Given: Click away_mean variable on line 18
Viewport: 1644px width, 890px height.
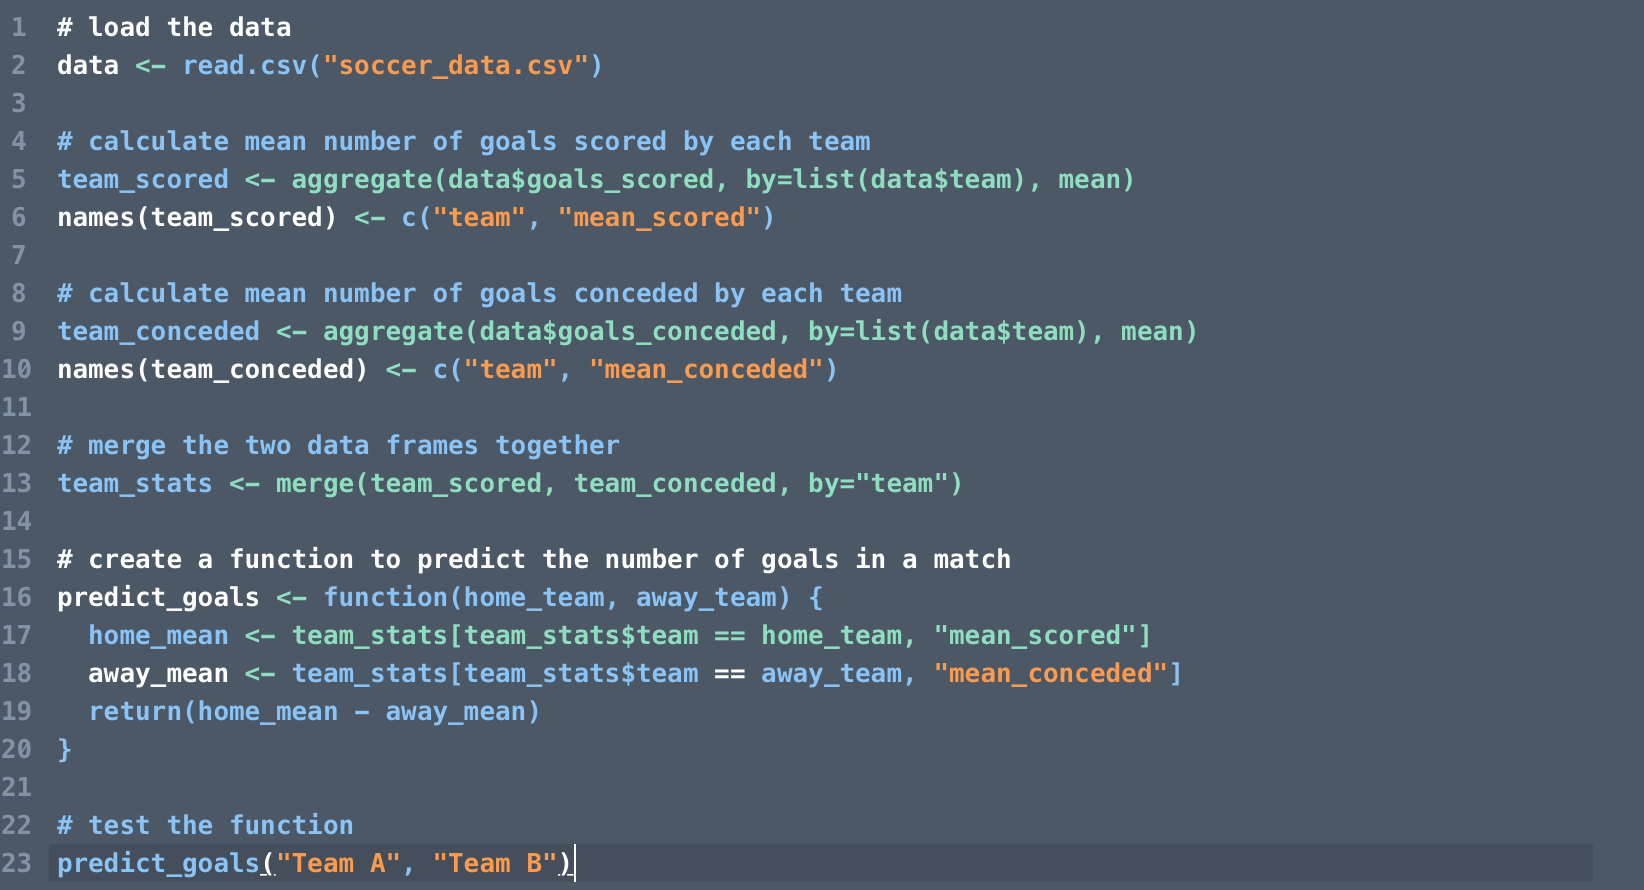Looking at the screenshot, I should (x=159, y=673).
